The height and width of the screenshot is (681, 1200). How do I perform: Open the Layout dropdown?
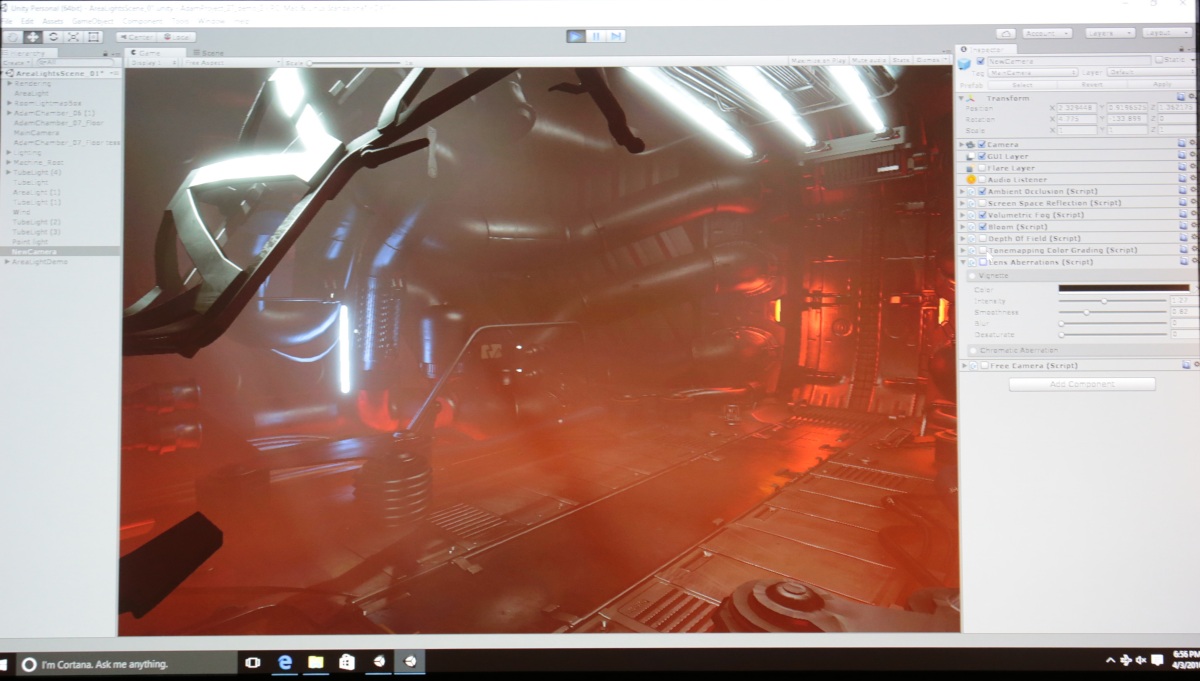point(1167,33)
